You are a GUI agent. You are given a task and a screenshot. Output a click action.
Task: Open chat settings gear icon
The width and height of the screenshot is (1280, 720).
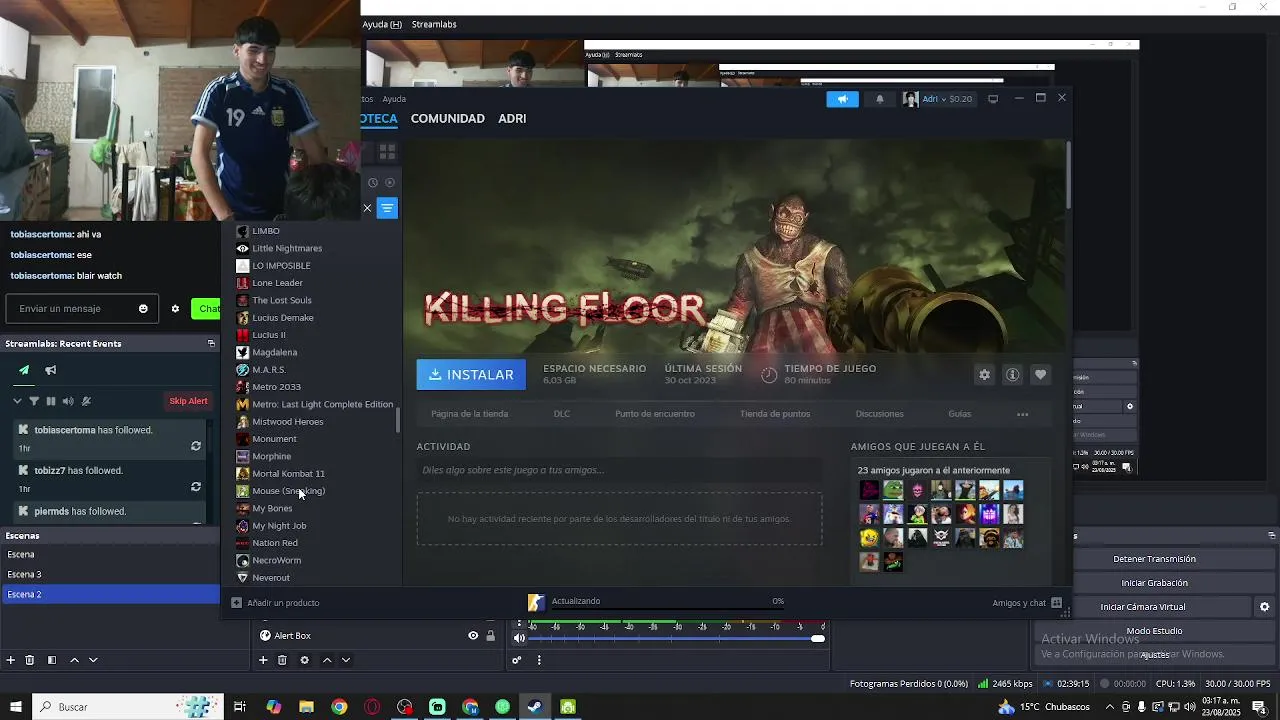pyautogui.click(x=175, y=309)
